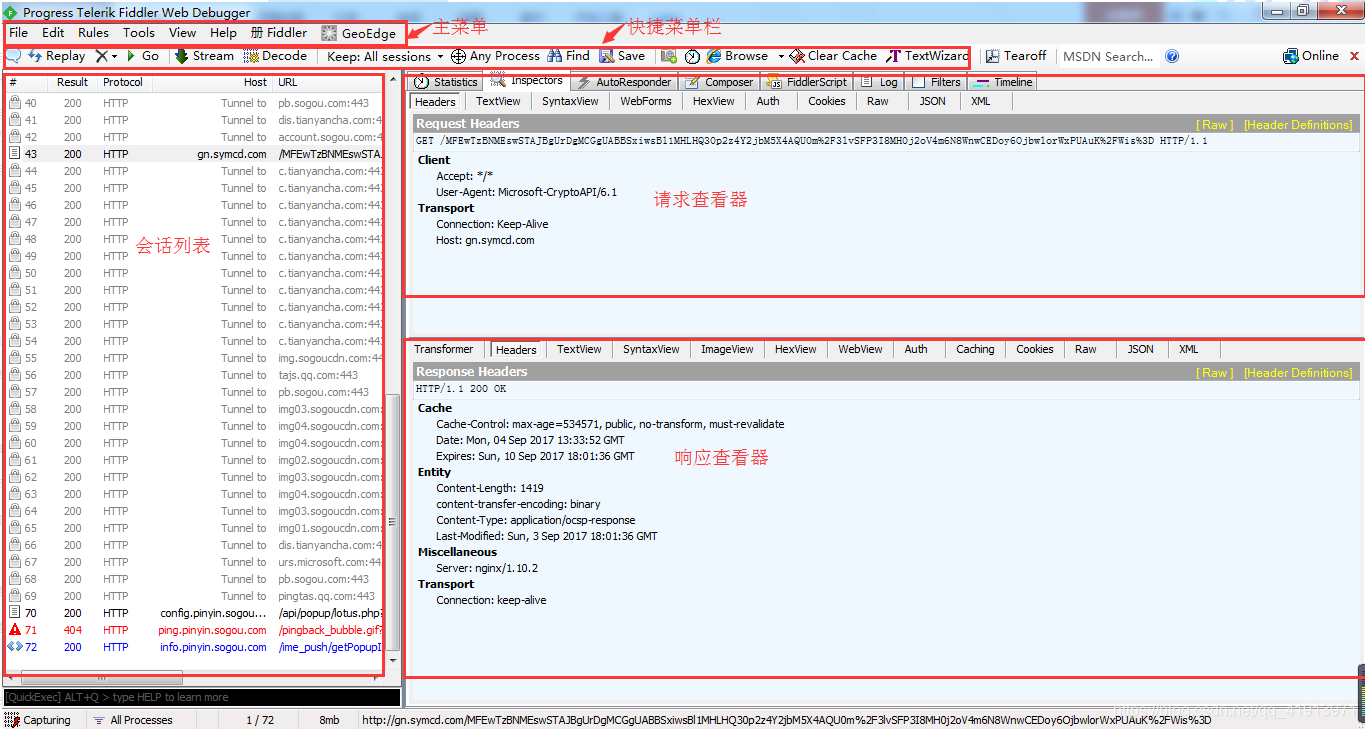Select session 72 info.pinyin.sogou.com

click(195, 647)
